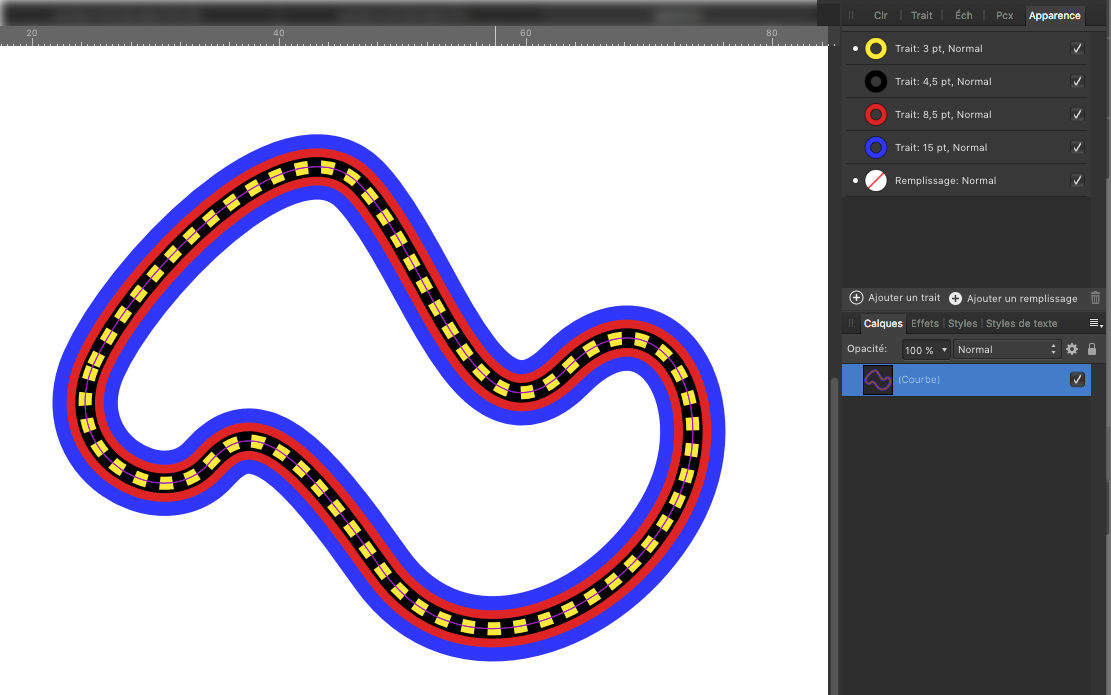The width and height of the screenshot is (1111, 695).
Task: Click the layer blend options gear icon
Action: (x=1072, y=349)
